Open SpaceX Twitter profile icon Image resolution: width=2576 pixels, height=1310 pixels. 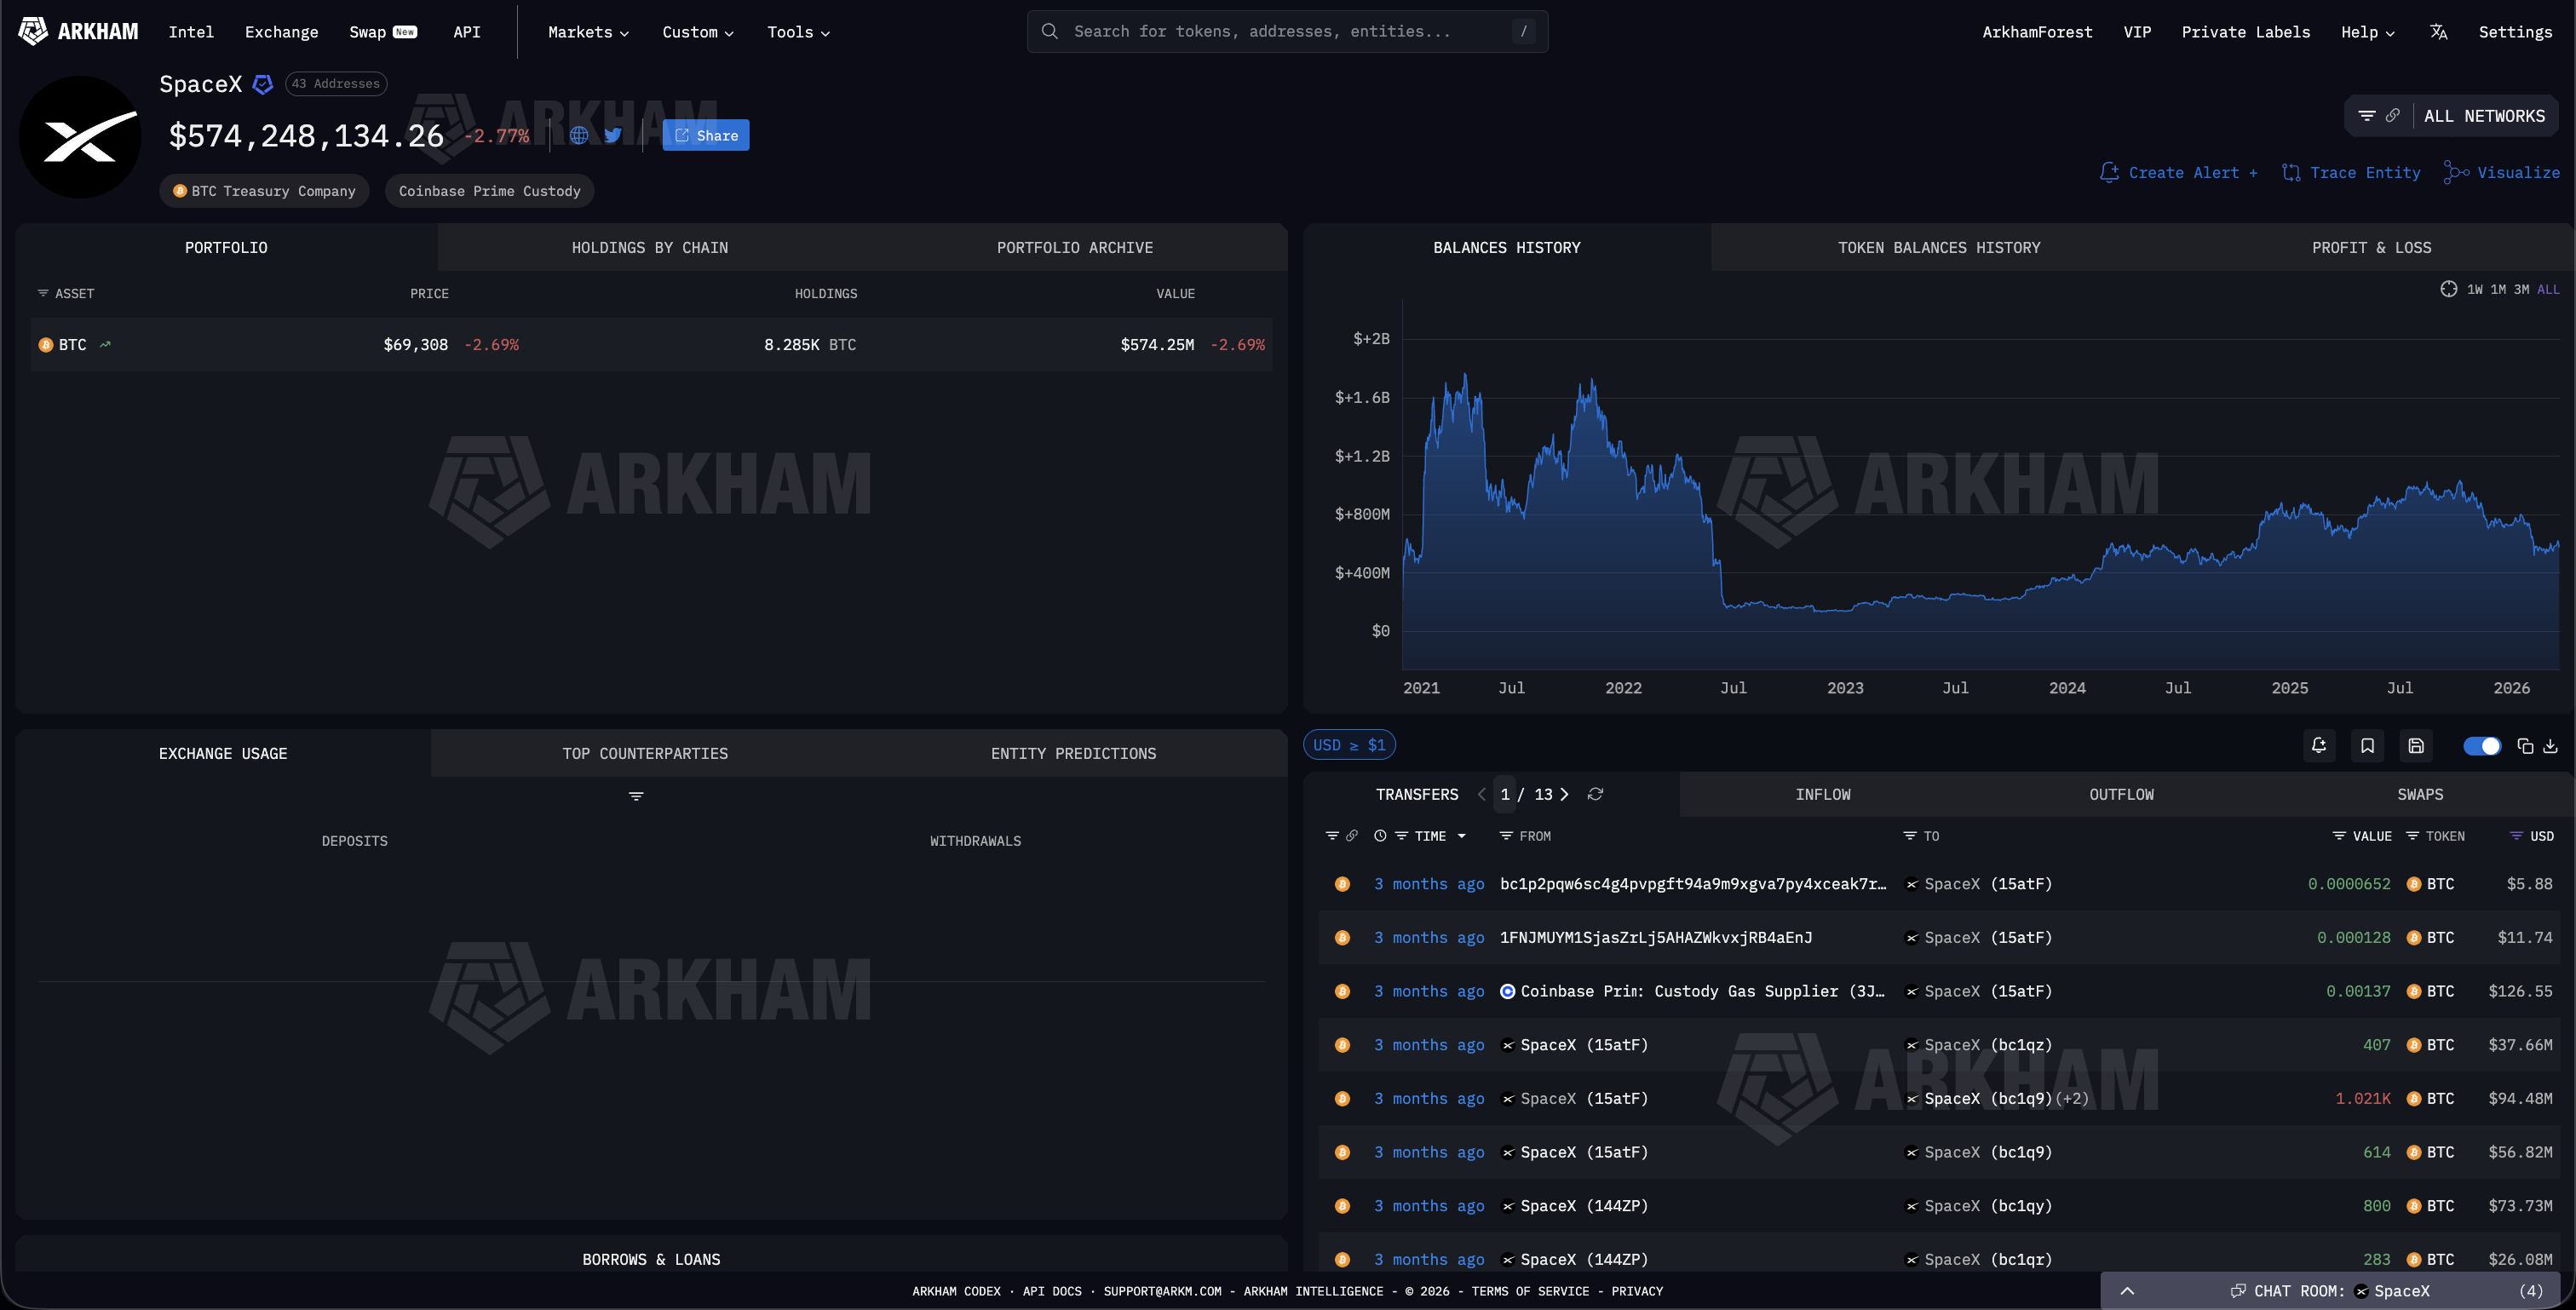pyautogui.click(x=613, y=135)
